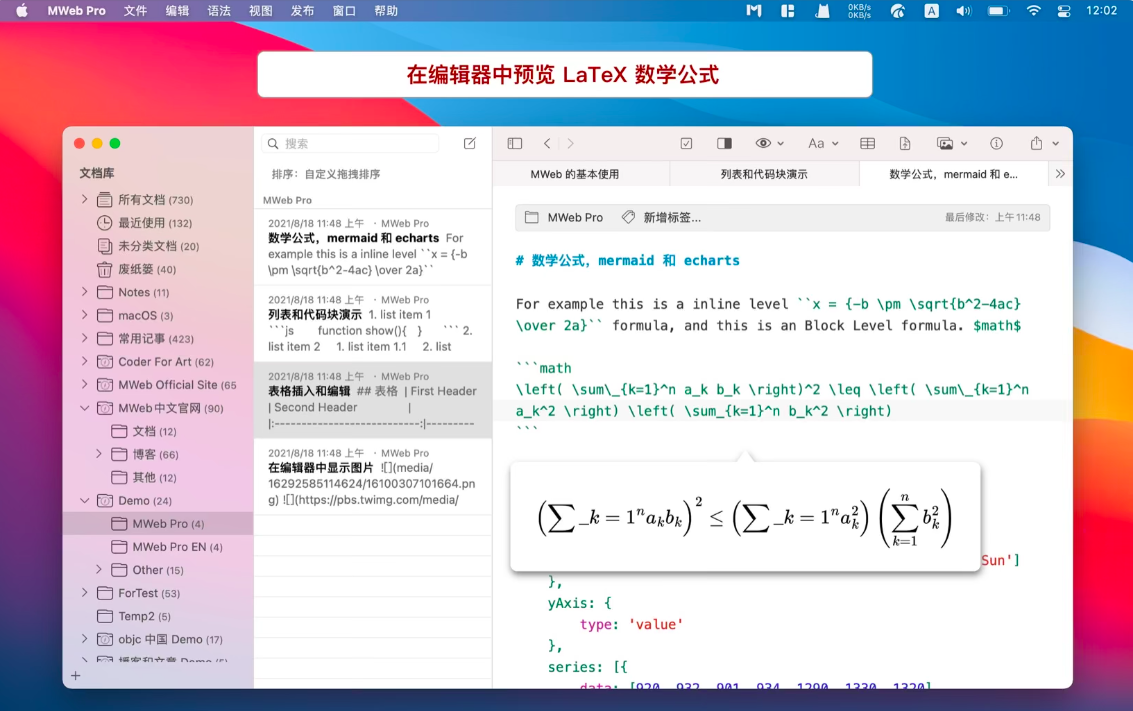Show document info via the i icon
The height and width of the screenshot is (711, 1133).
(x=996, y=143)
